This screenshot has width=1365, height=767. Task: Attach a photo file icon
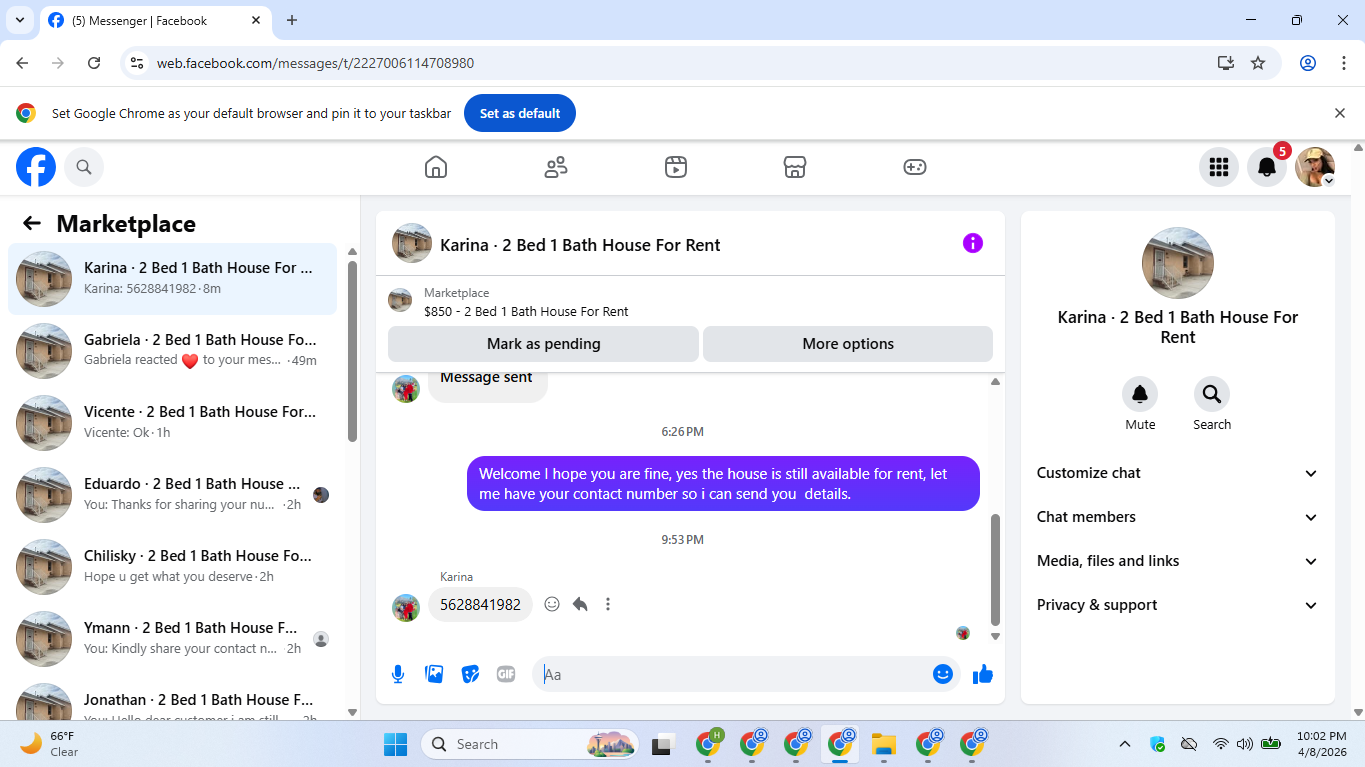[x=434, y=674]
